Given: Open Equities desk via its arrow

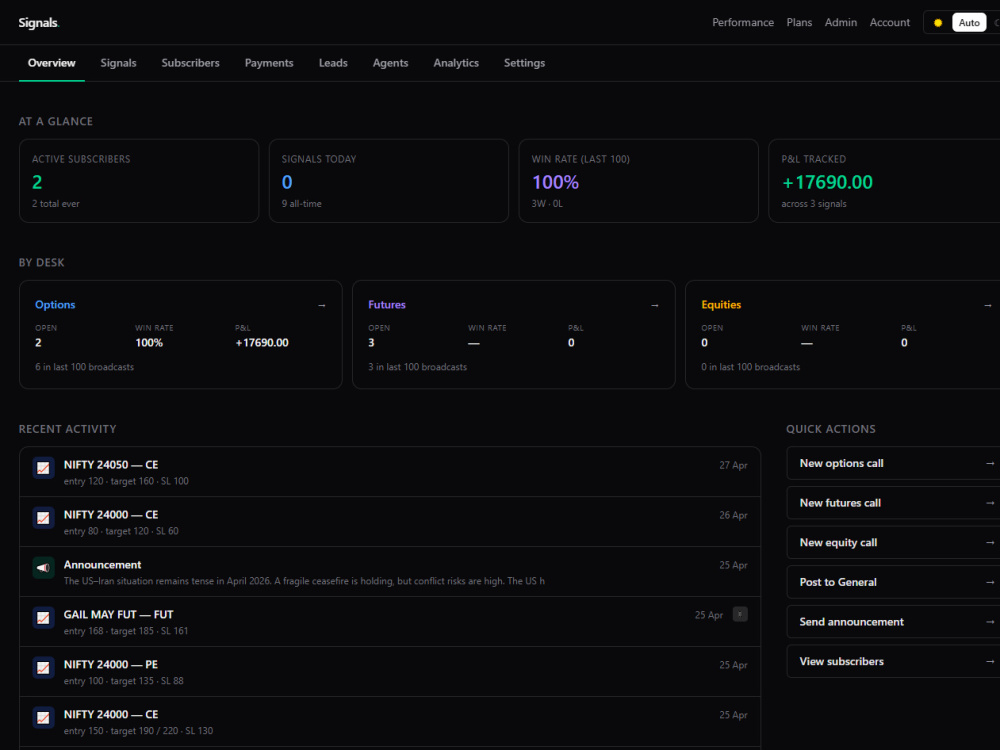Looking at the screenshot, I should pos(987,305).
